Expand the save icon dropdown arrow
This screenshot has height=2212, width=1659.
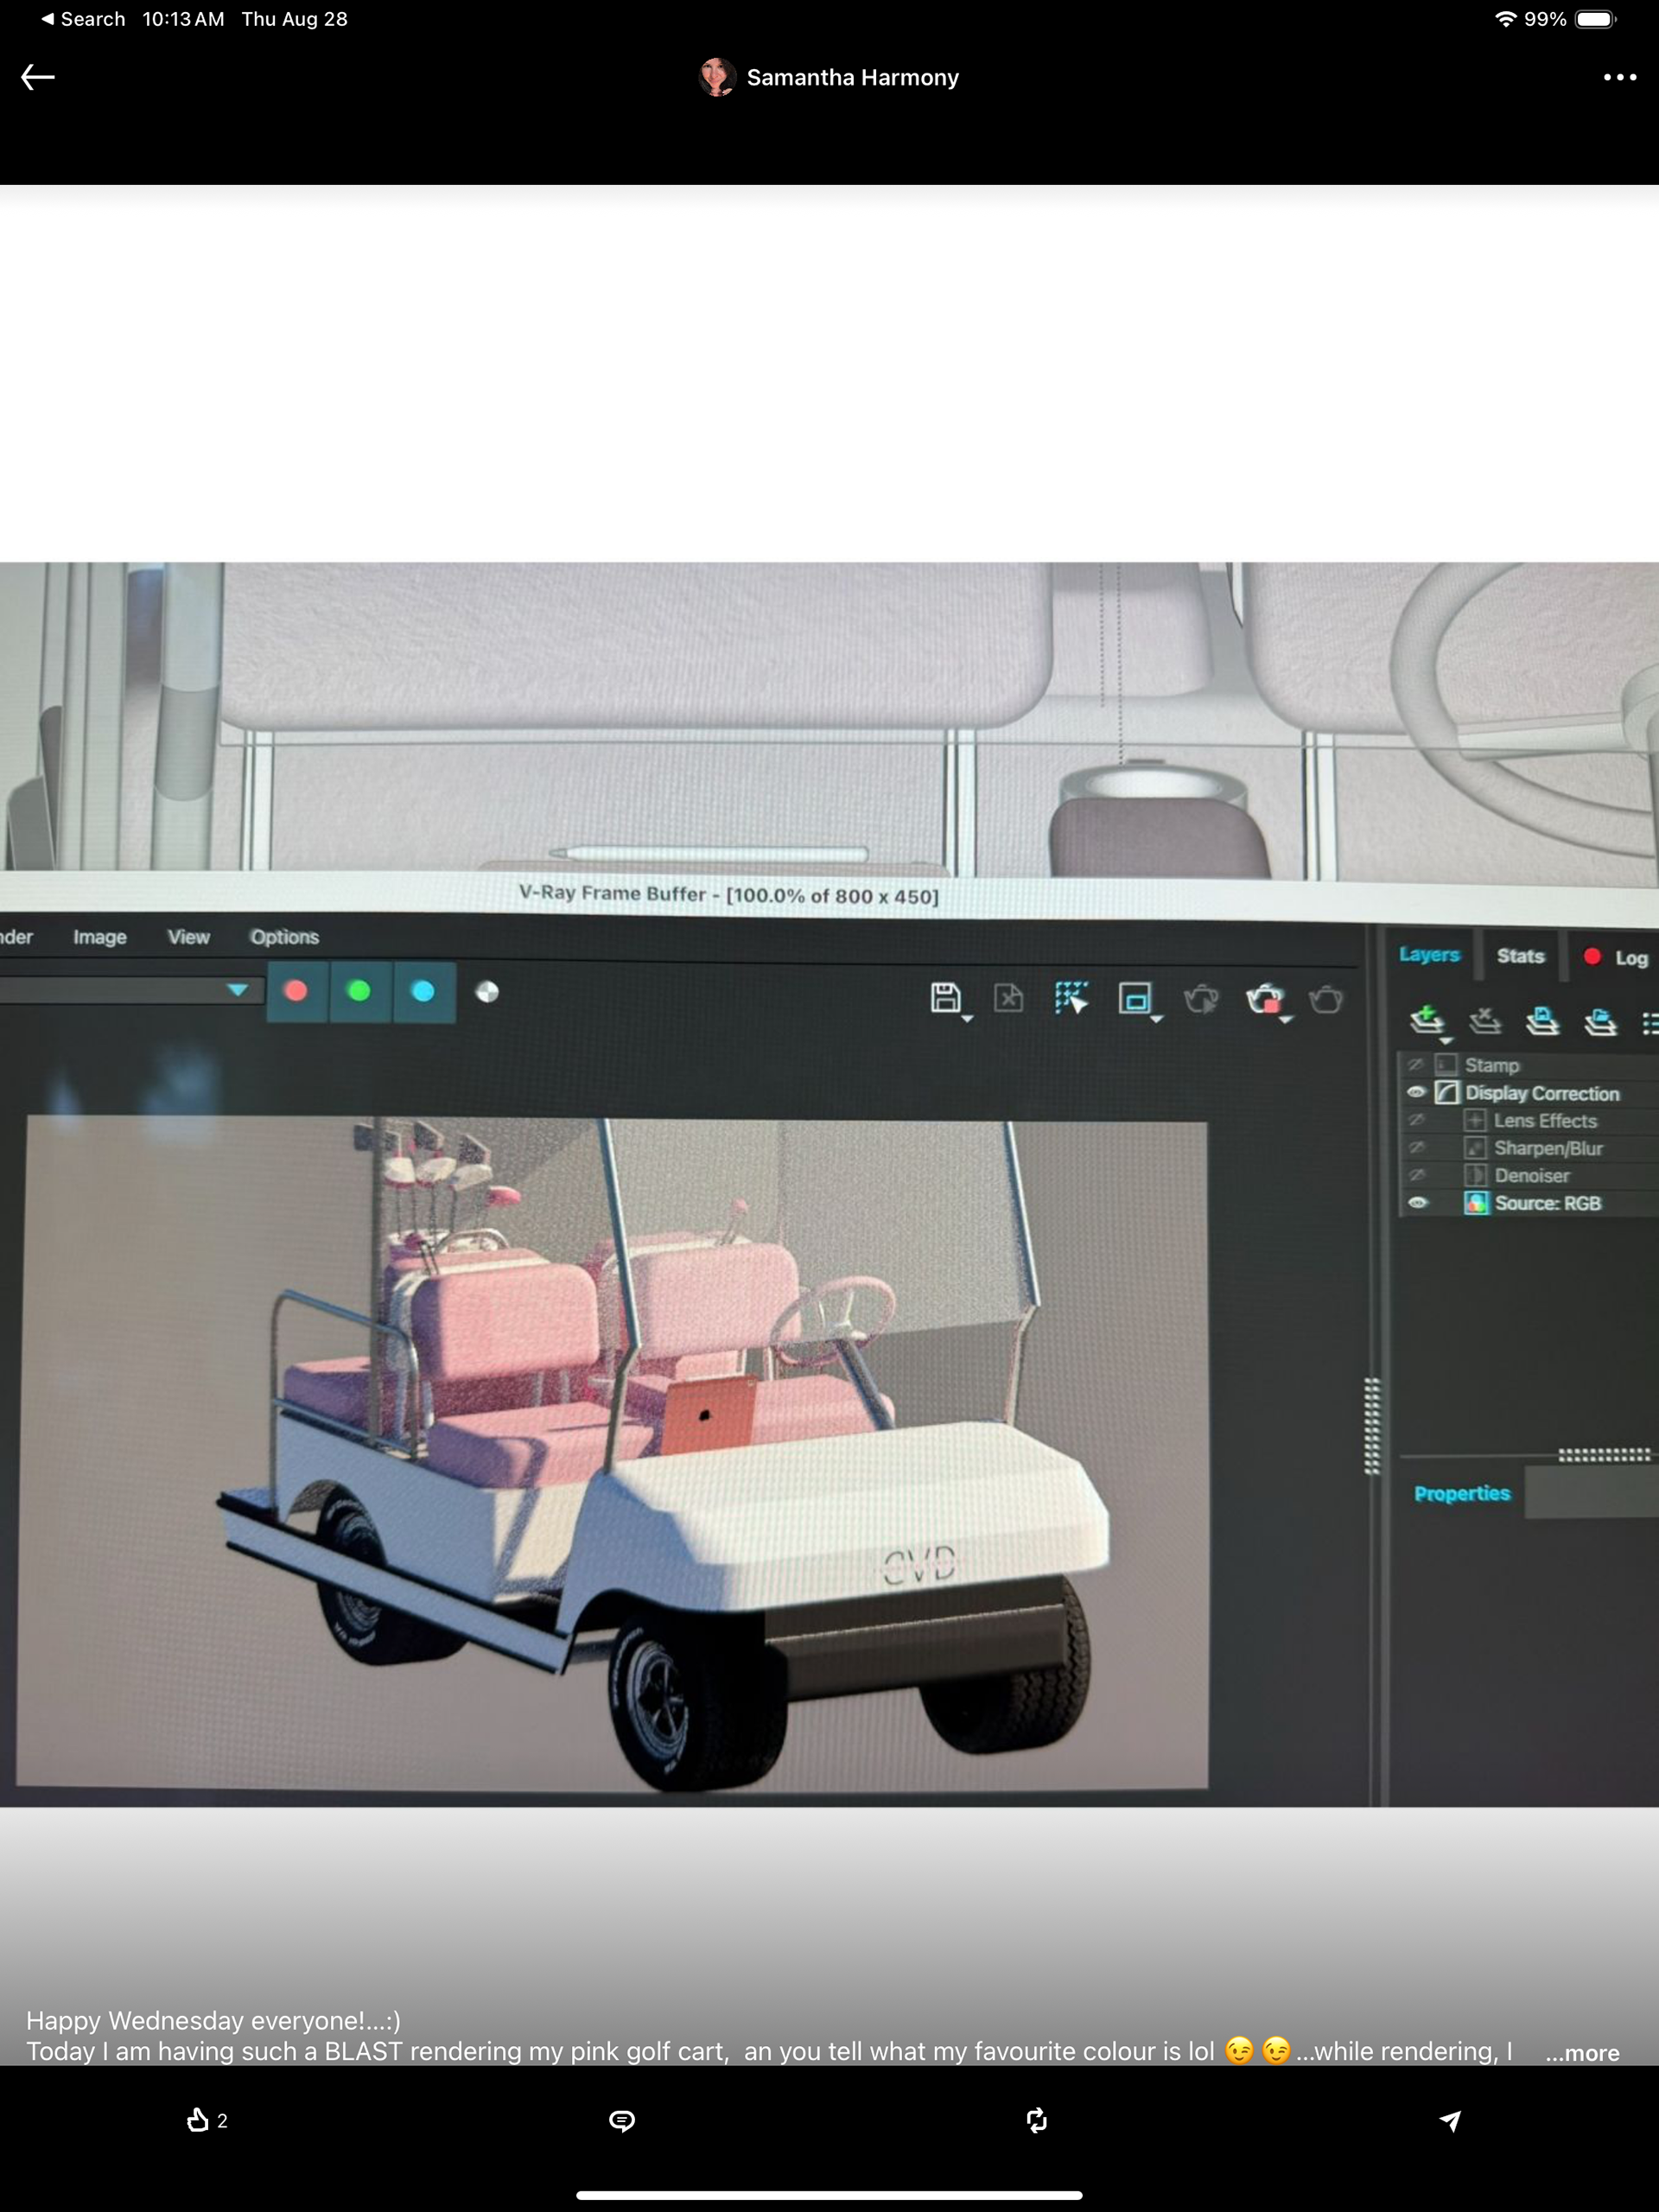[x=967, y=1018]
